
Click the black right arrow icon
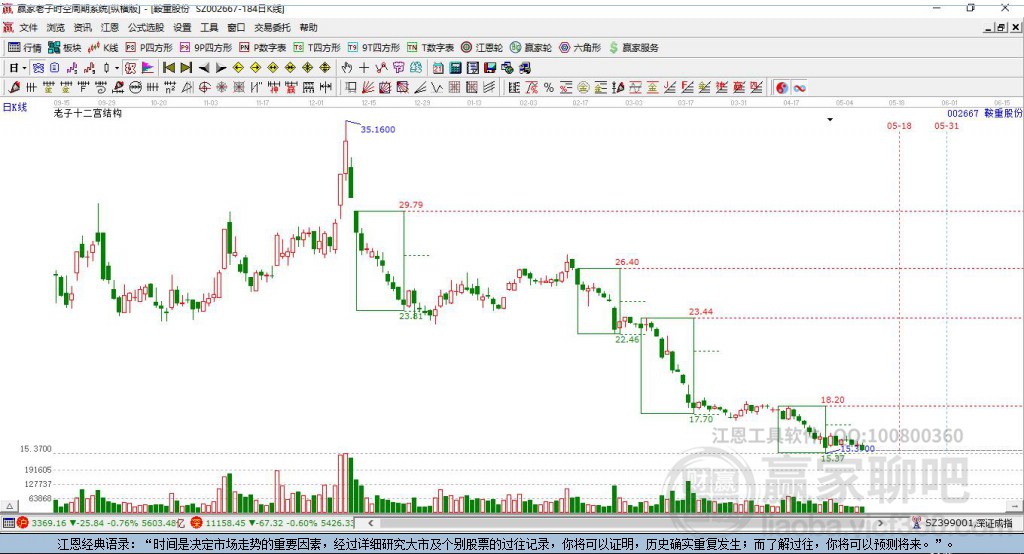(x=221, y=68)
